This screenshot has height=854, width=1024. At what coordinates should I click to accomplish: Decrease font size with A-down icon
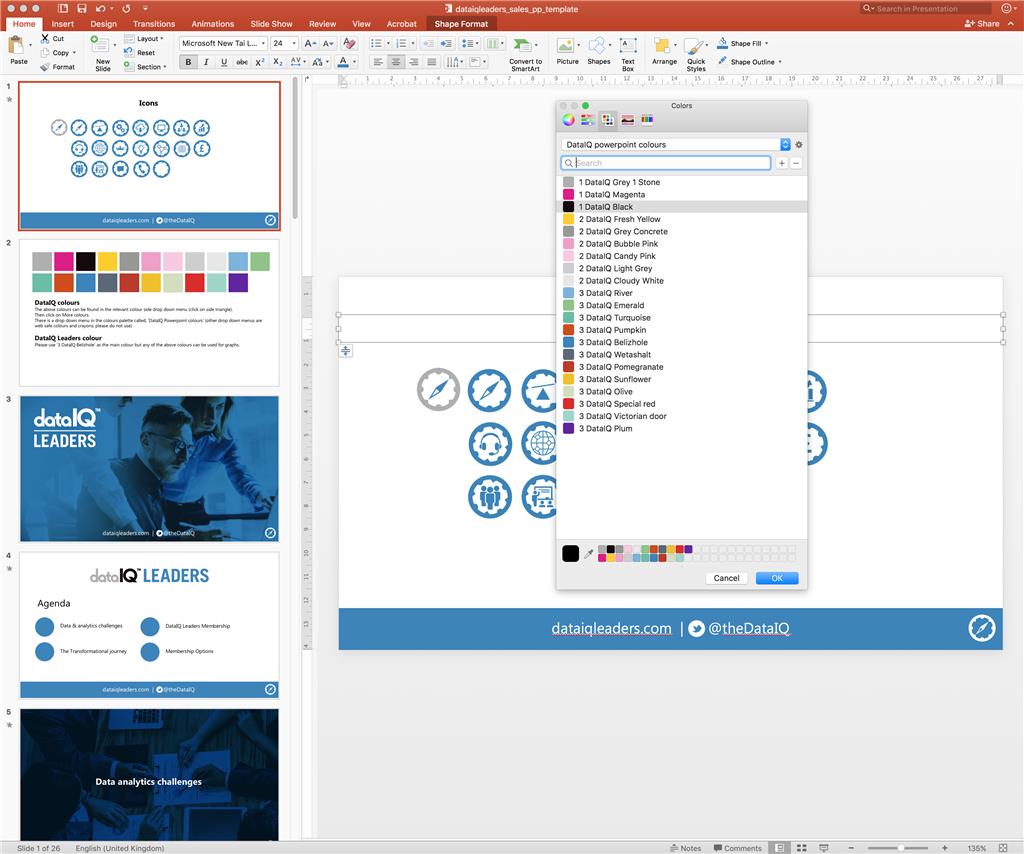coord(328,43)
